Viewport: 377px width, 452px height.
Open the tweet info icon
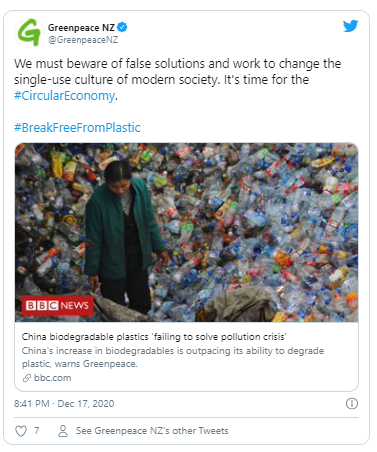[x=352, y=404]
